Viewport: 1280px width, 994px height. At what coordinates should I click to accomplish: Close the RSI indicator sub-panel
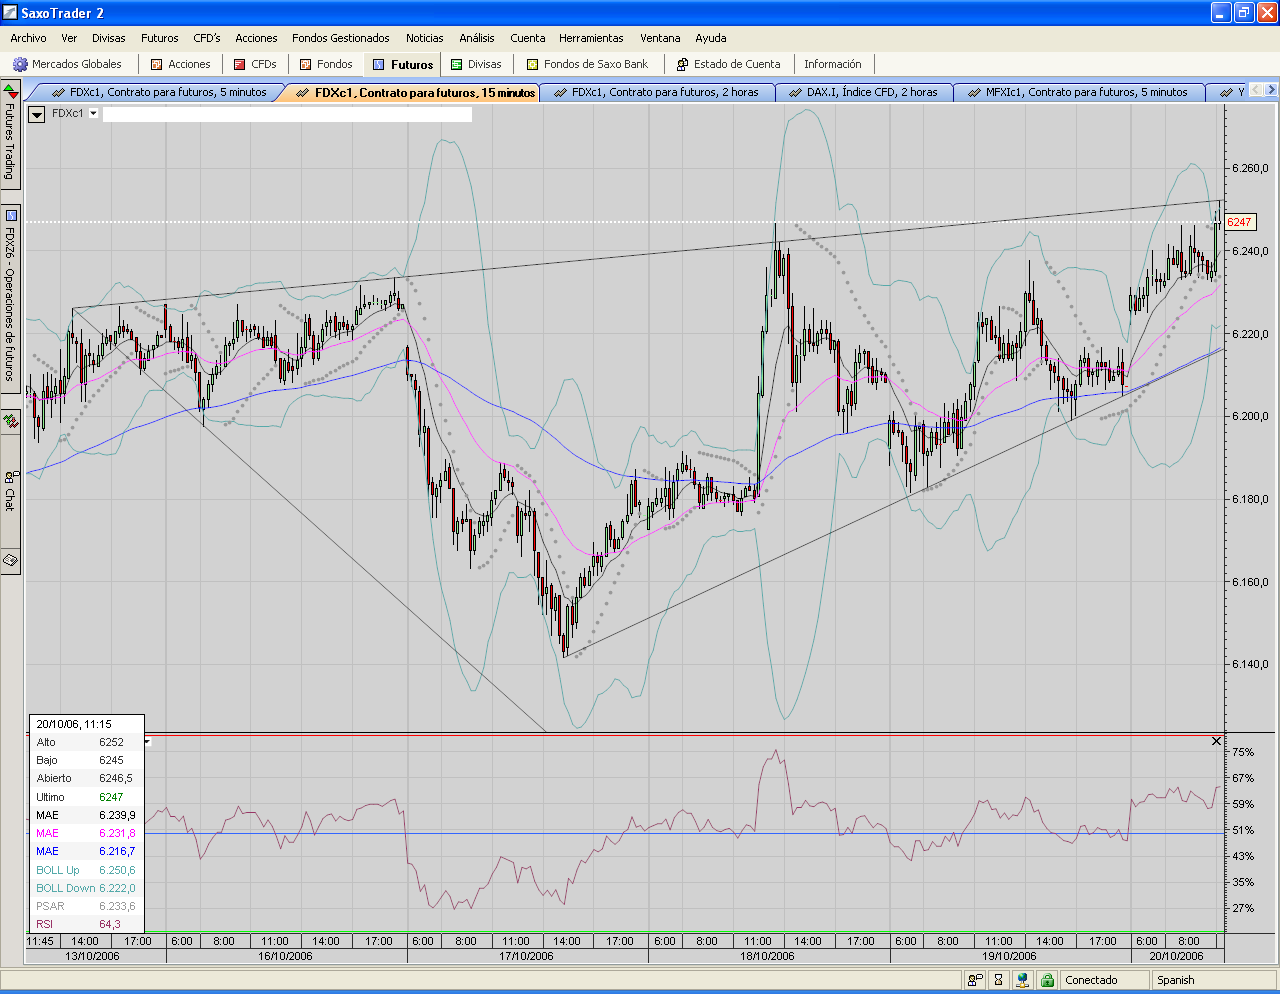tap(1216, 741)
